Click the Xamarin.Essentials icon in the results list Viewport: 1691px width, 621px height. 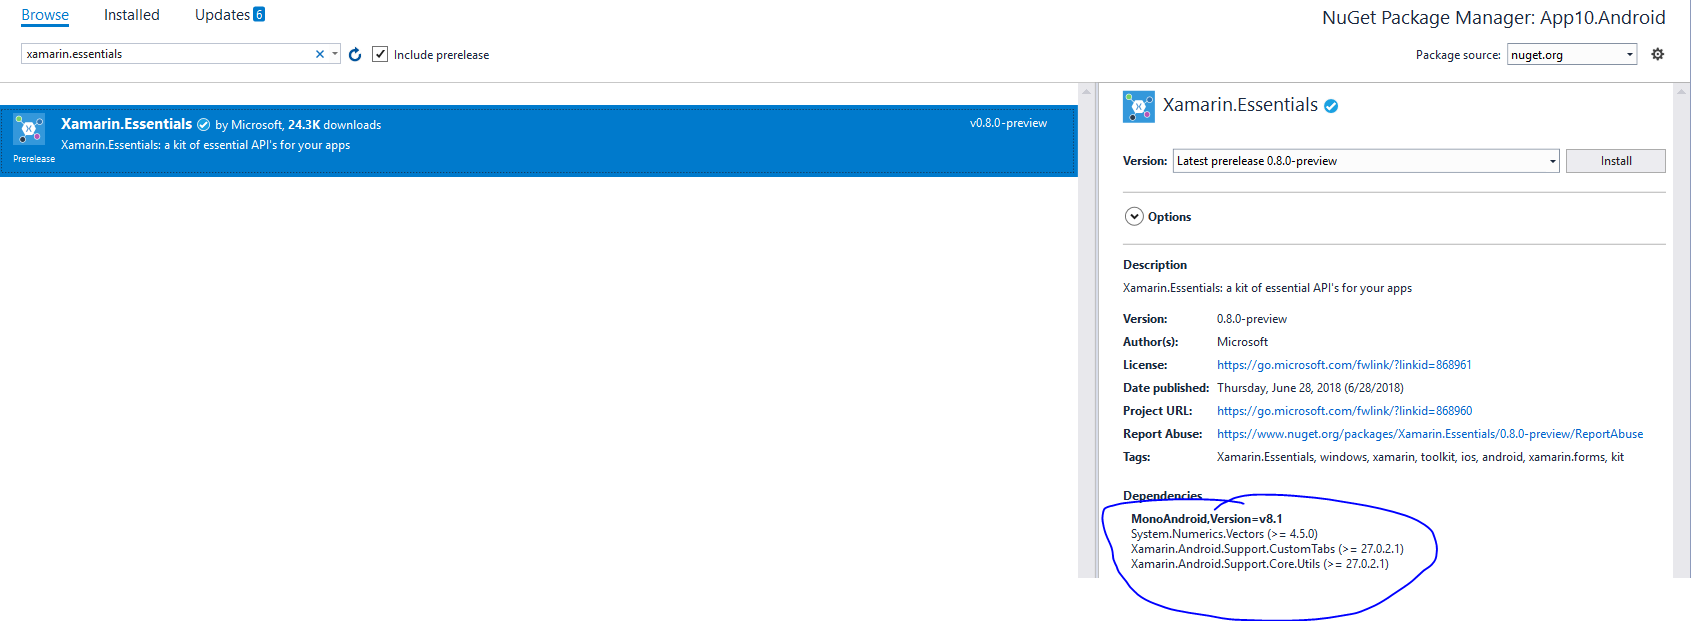29,129
